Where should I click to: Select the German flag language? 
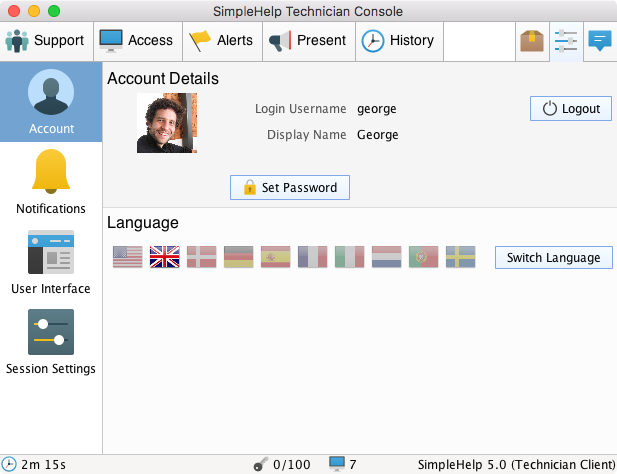[x=238, y=257]
